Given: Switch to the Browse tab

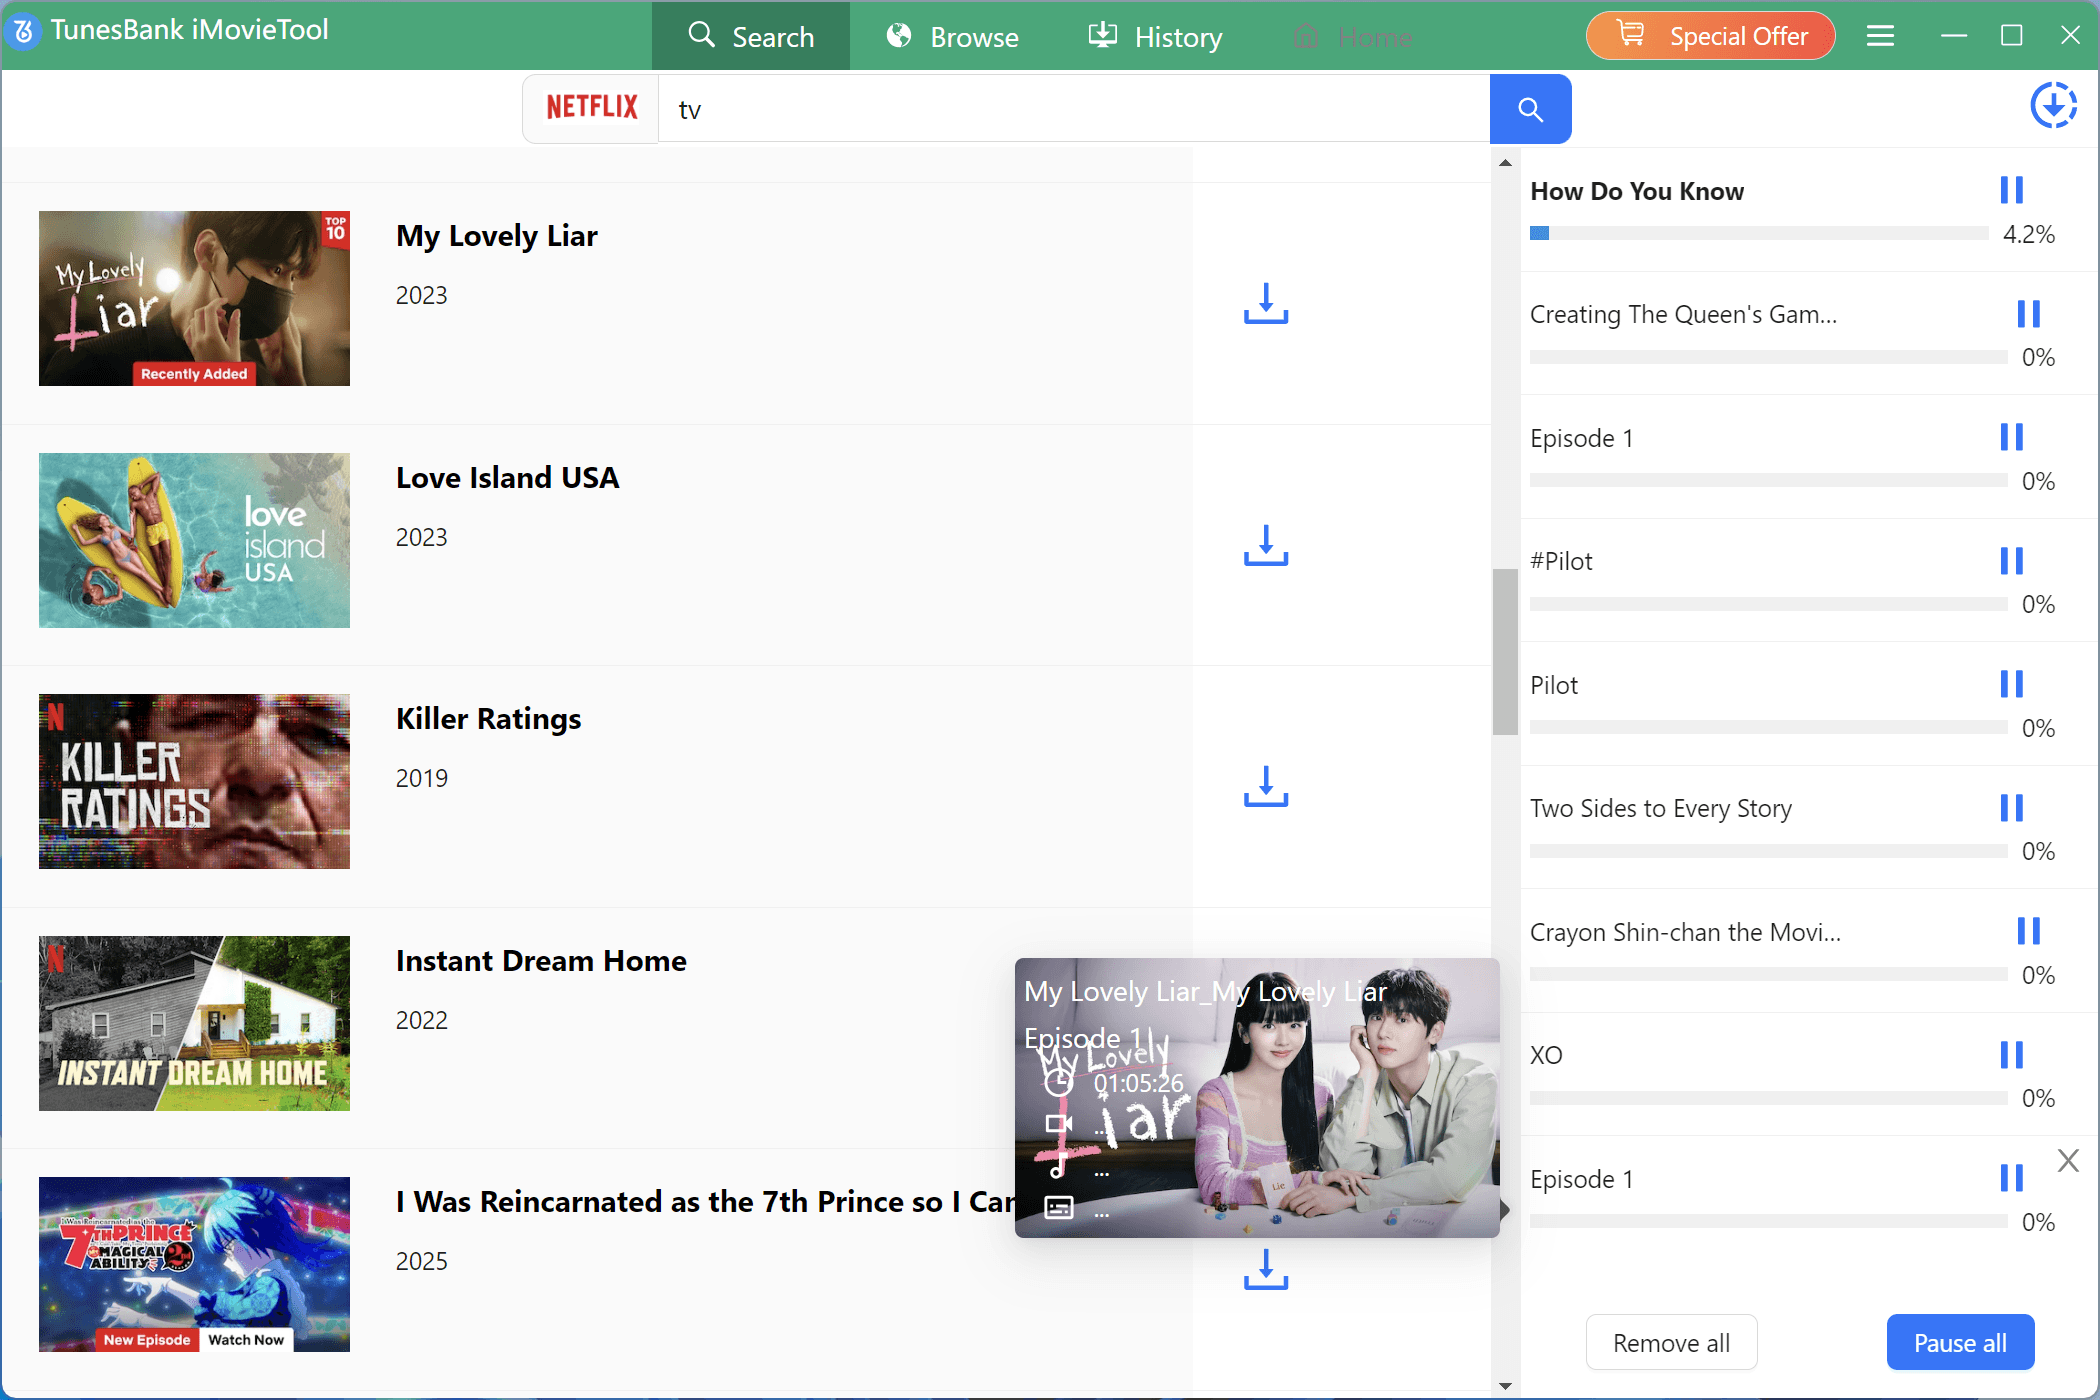Looking at the screenshot, I should coord(952,36).
